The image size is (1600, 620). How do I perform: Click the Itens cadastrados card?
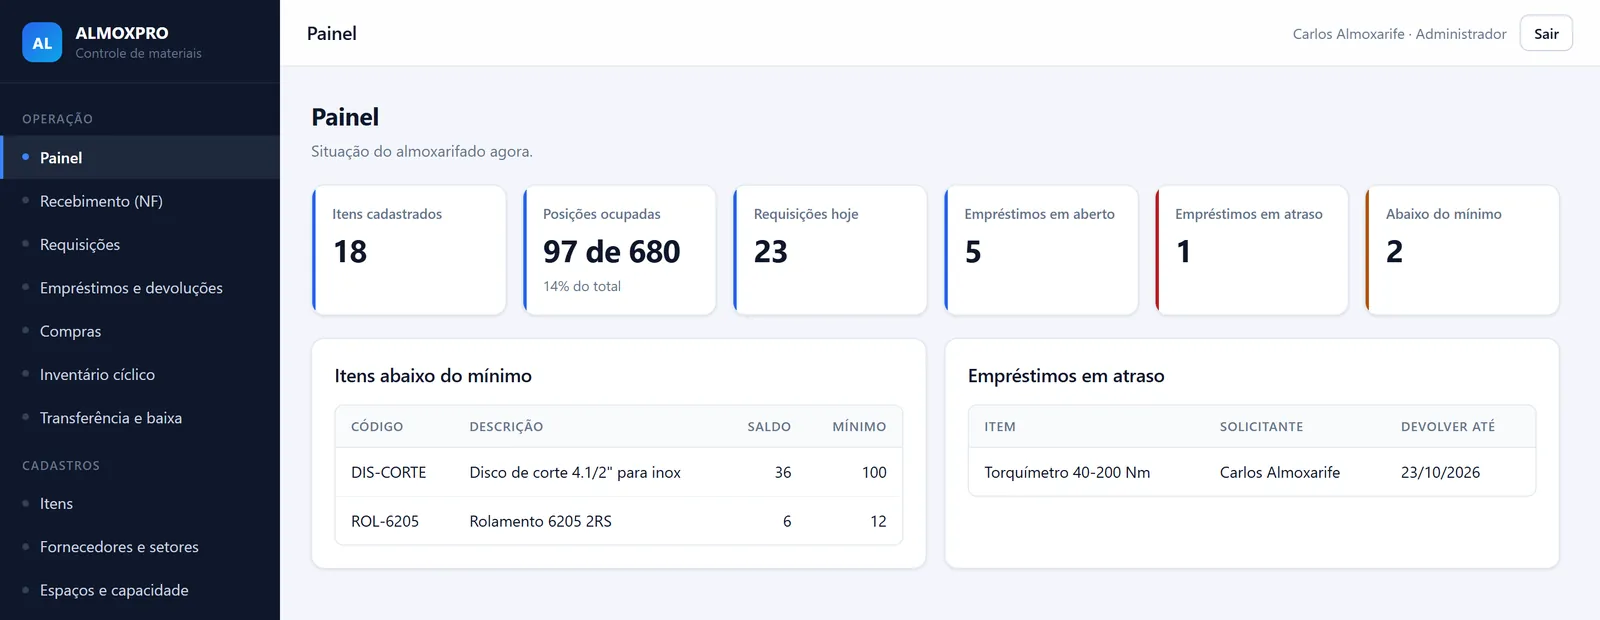409,250
